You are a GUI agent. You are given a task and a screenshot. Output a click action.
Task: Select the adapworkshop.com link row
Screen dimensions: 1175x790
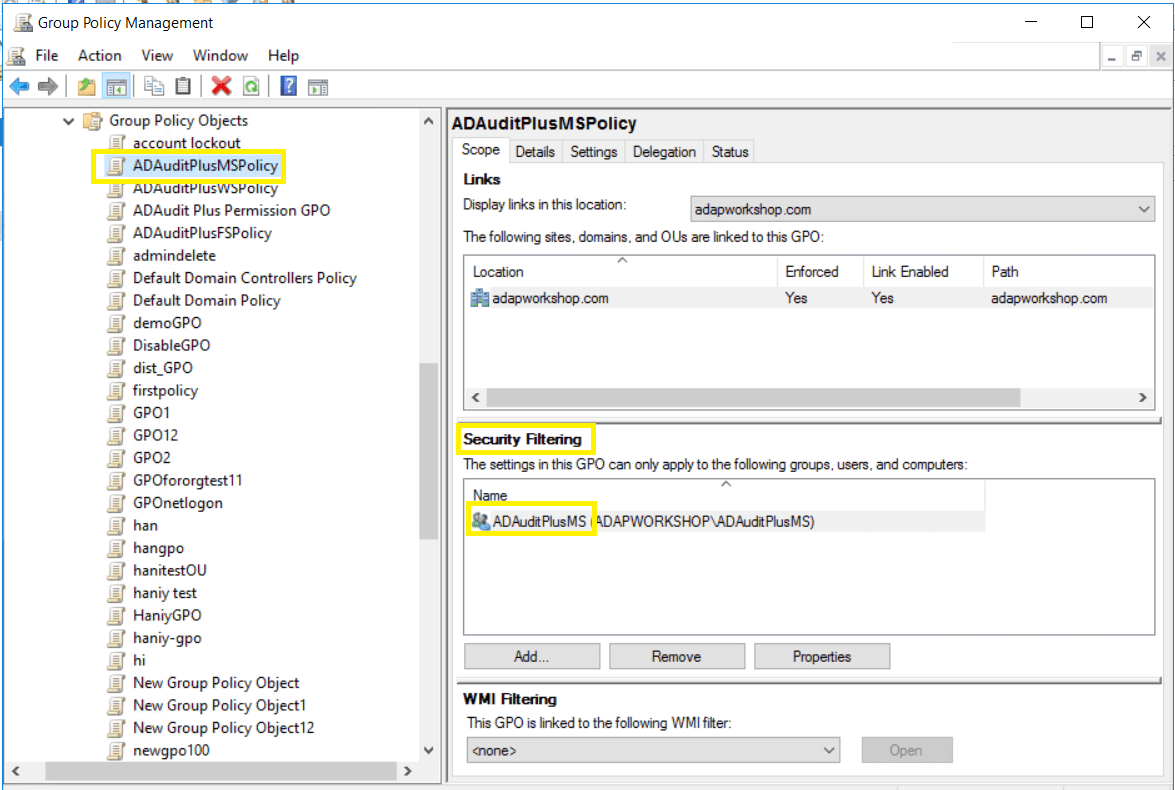pos(809,298)
